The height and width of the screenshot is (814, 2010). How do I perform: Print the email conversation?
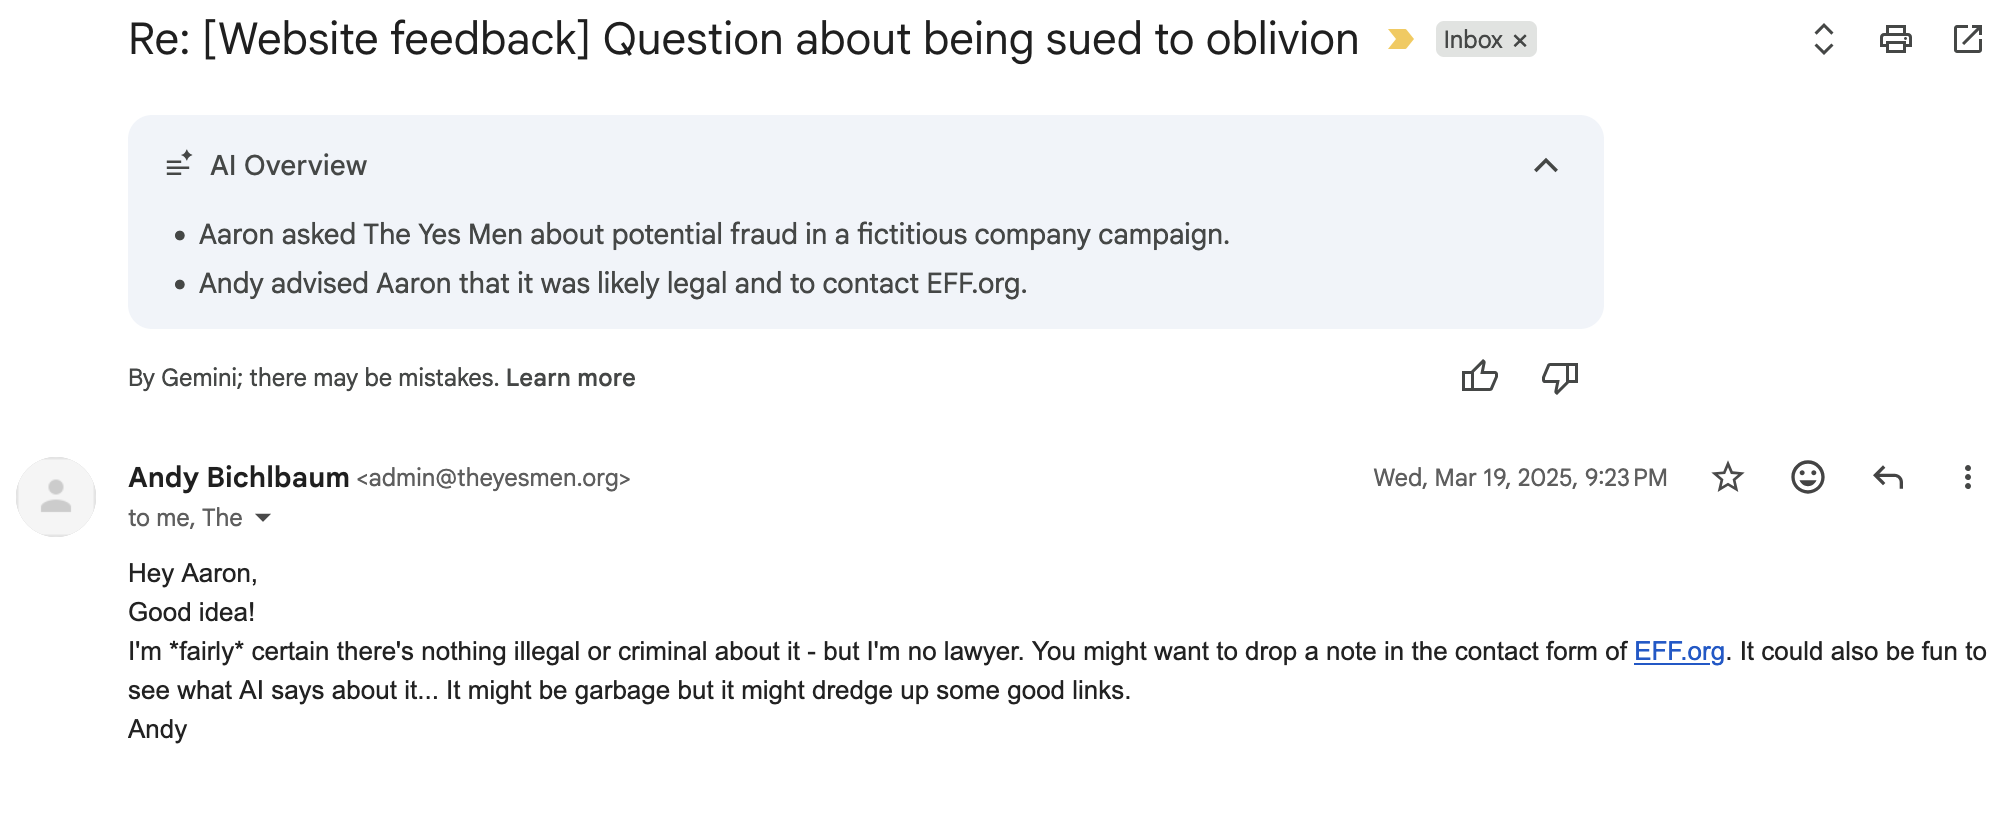(x=1895, y=40)
